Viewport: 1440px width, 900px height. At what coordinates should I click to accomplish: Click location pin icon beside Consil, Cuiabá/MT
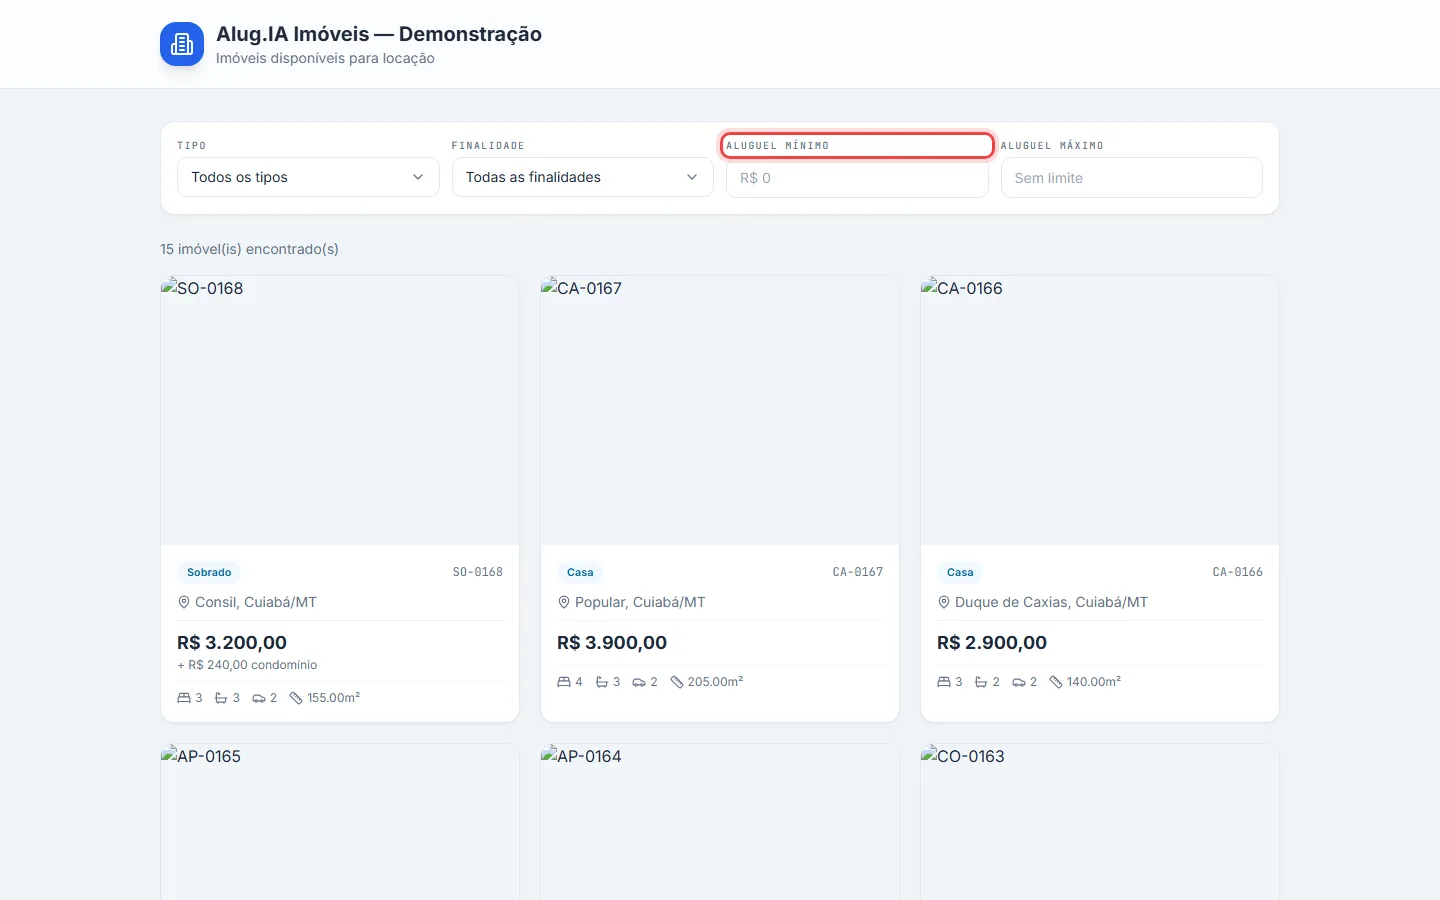tap(184, 602)
